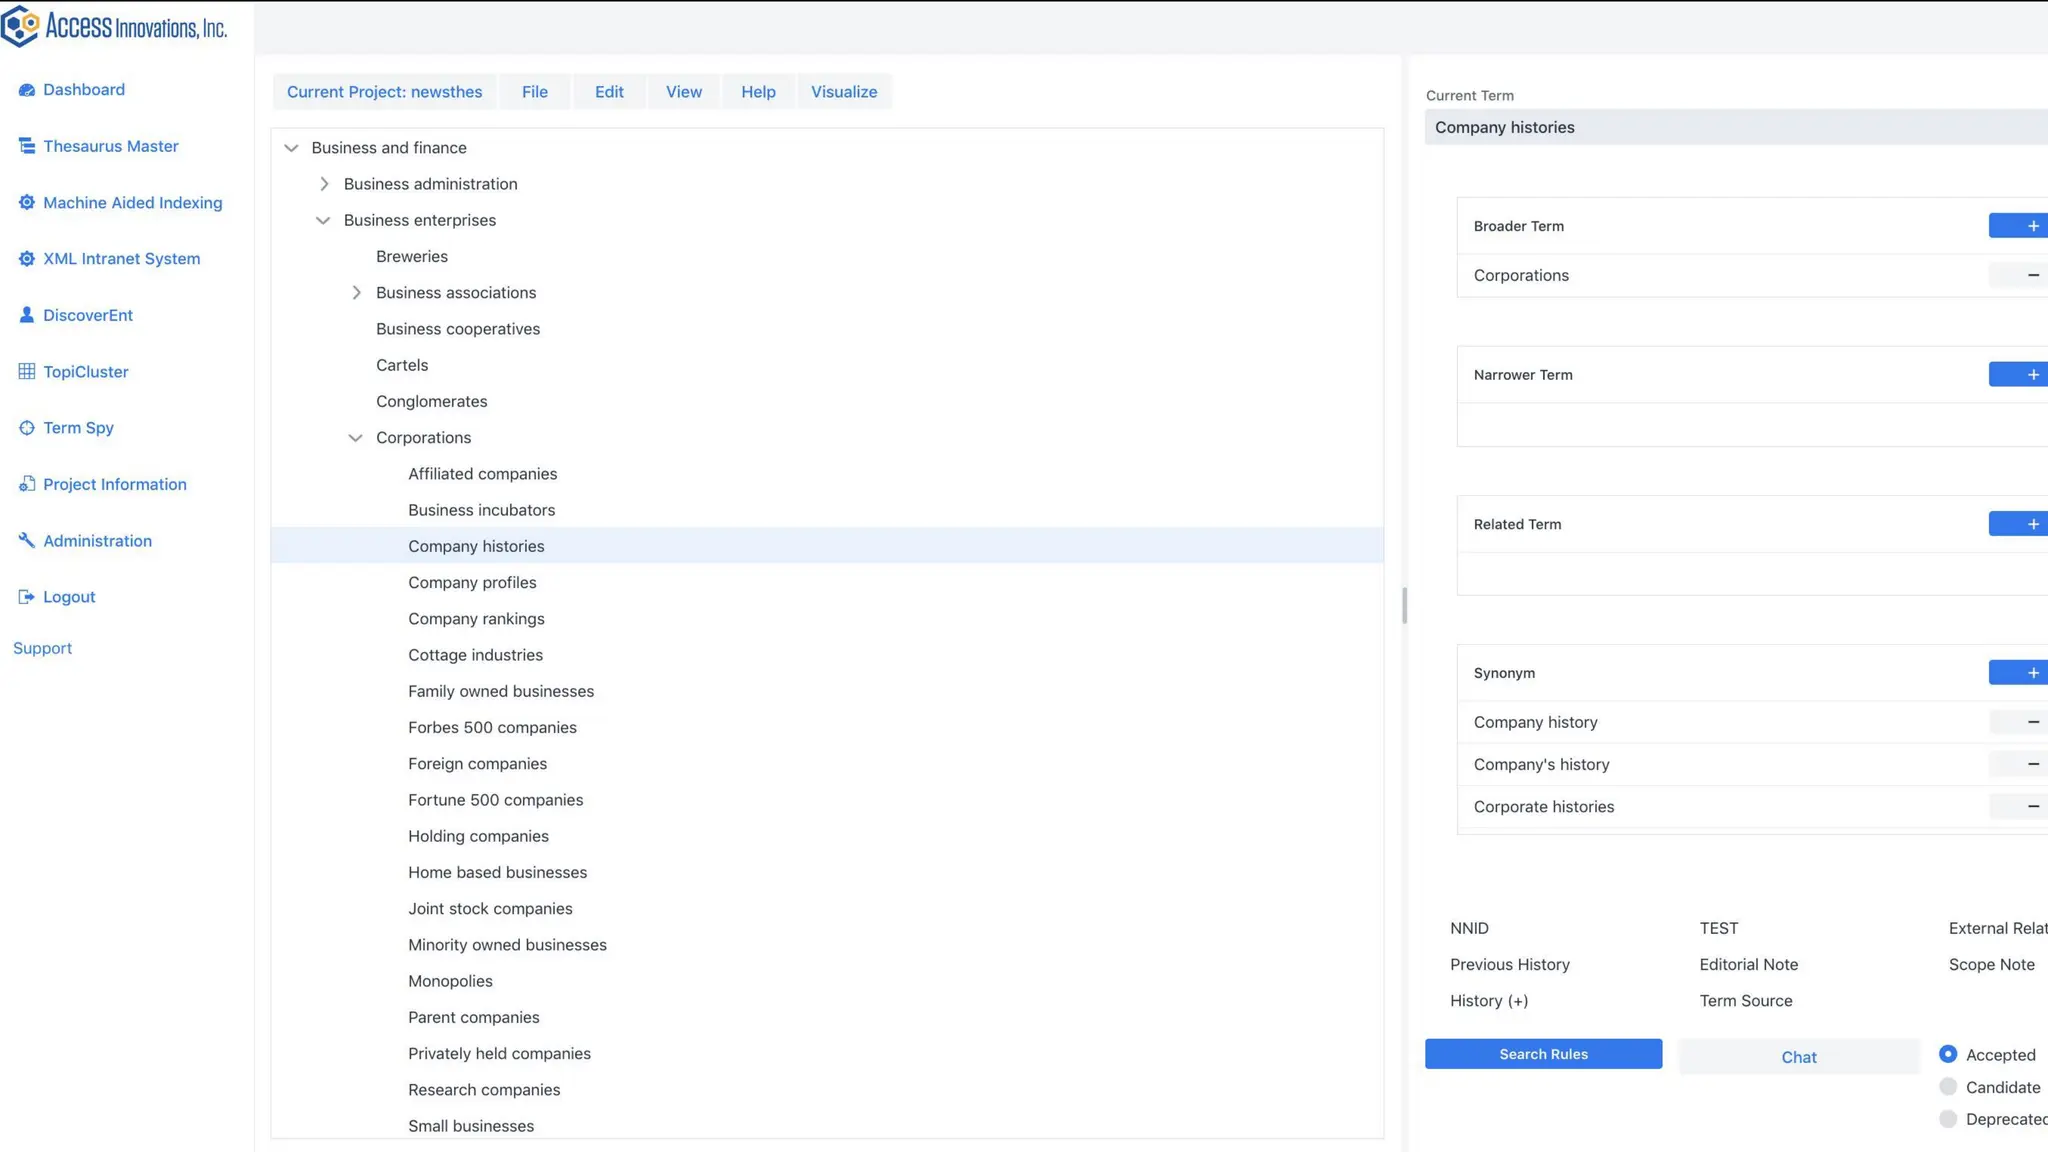The width and height of the screenshot is (2048, 1152).
Task: Select the Accepted radio button
Action: coord(1947,1054)
